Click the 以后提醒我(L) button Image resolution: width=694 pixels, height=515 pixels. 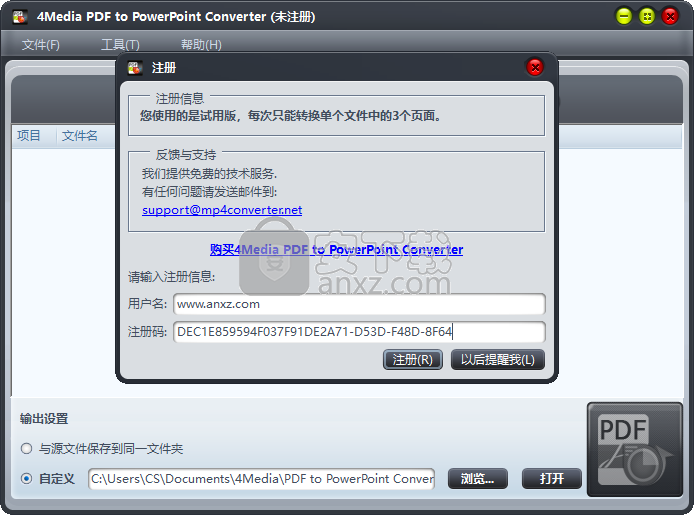click(x=497, y=360)
